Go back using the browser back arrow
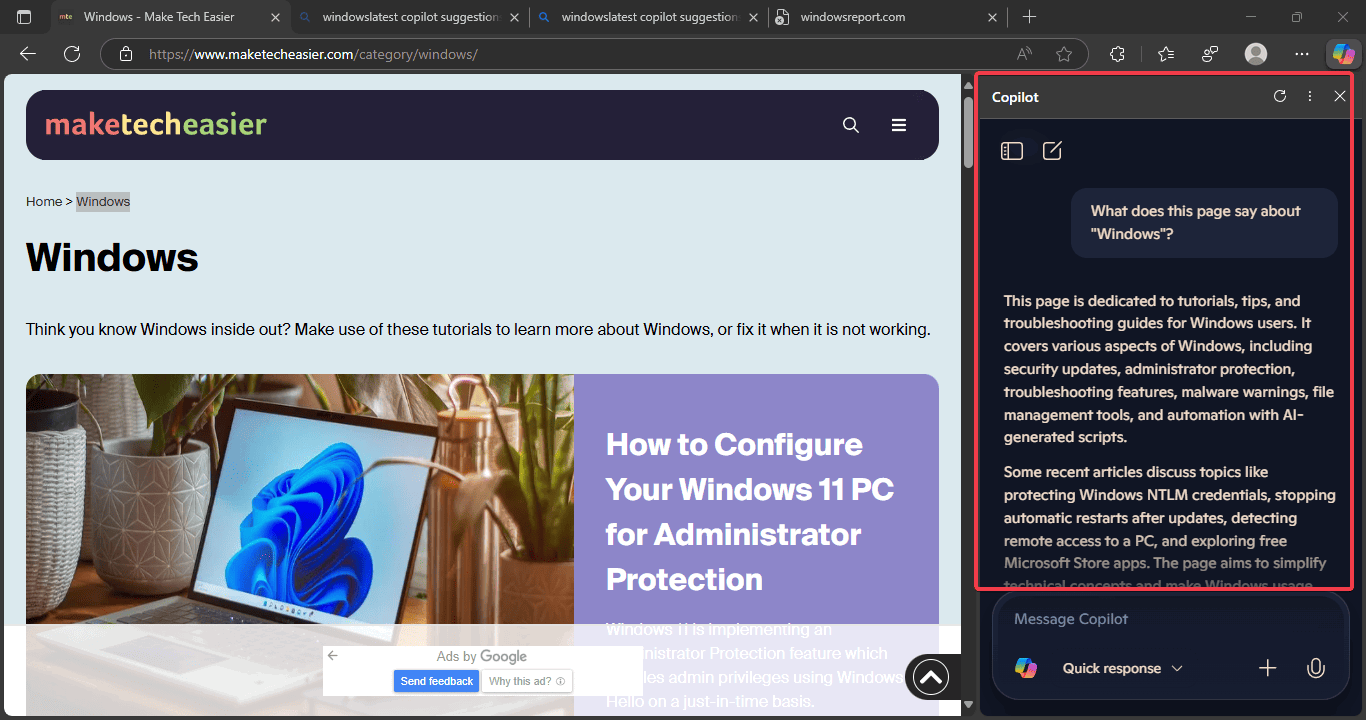Viewport: 1366px width, 720px height. [28, 54]
